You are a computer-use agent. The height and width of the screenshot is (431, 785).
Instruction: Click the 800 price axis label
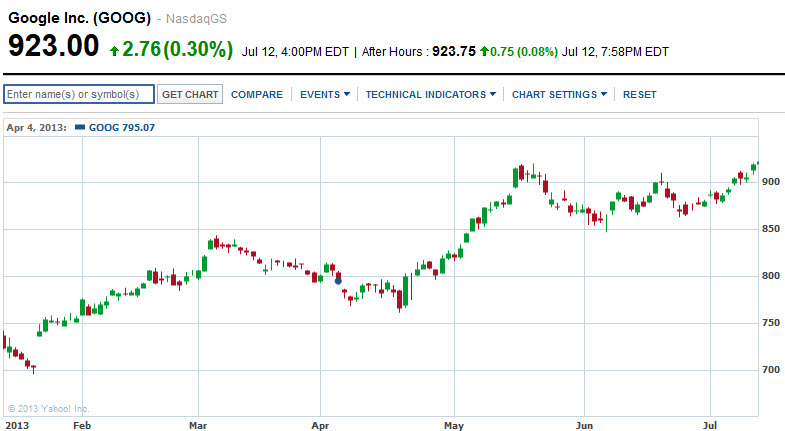tap(771, 276)
